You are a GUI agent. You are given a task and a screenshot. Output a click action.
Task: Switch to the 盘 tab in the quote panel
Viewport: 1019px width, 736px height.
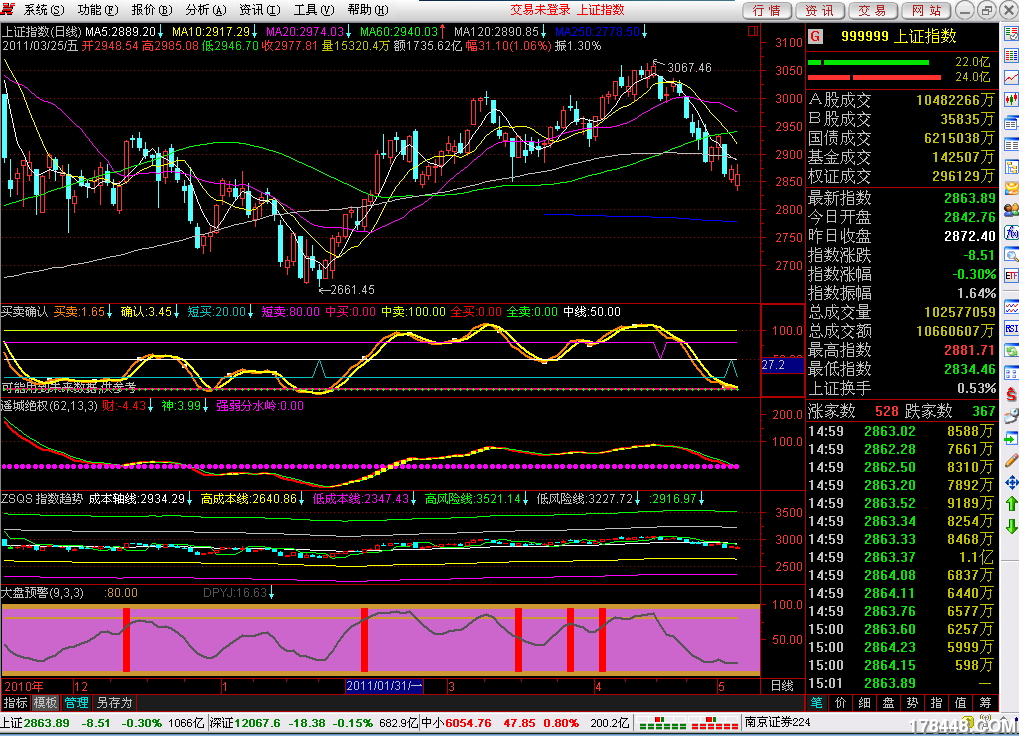coord(889,703)
